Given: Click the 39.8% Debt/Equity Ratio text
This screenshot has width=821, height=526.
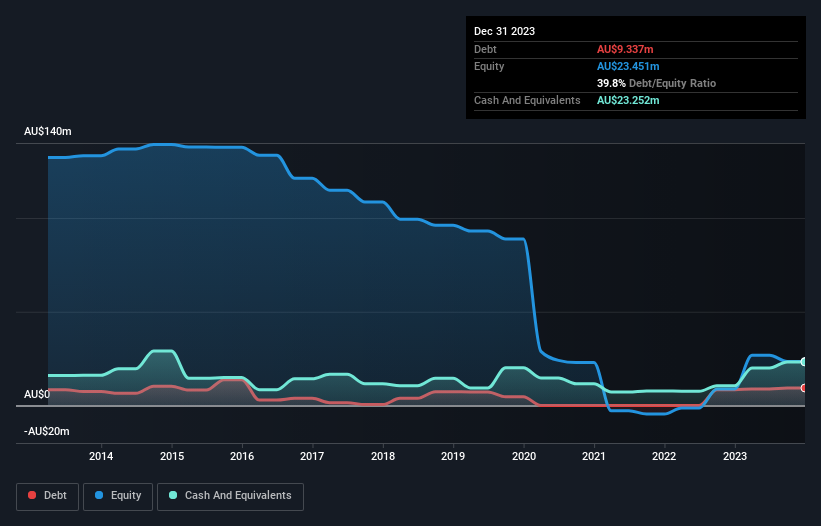Looking at the screenshot, I should coord(656,83).
